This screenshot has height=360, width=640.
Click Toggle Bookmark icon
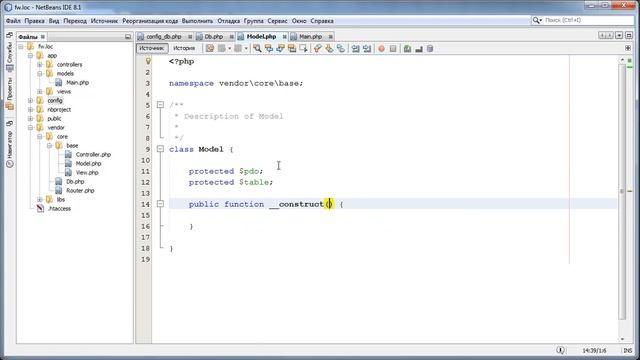(340, 49)
